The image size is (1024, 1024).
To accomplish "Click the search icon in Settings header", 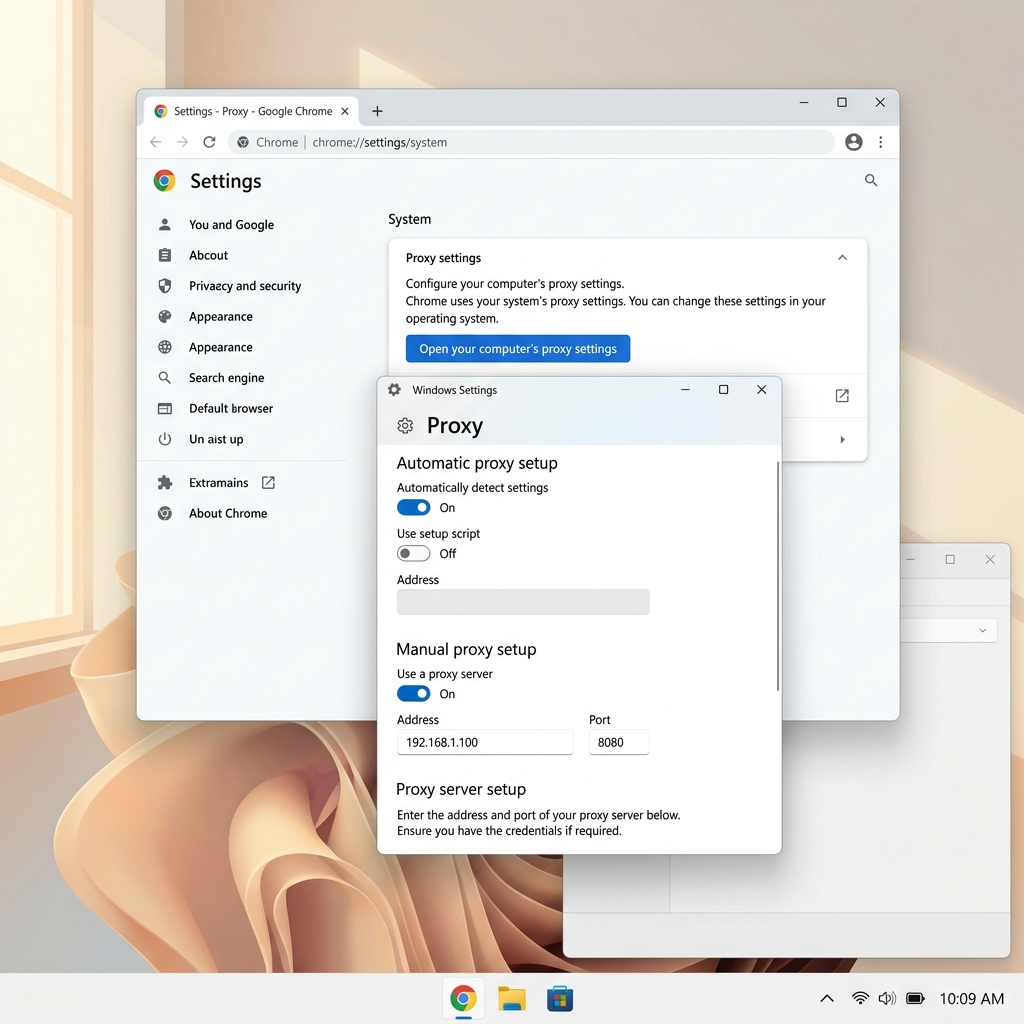I will click(871, 180).
